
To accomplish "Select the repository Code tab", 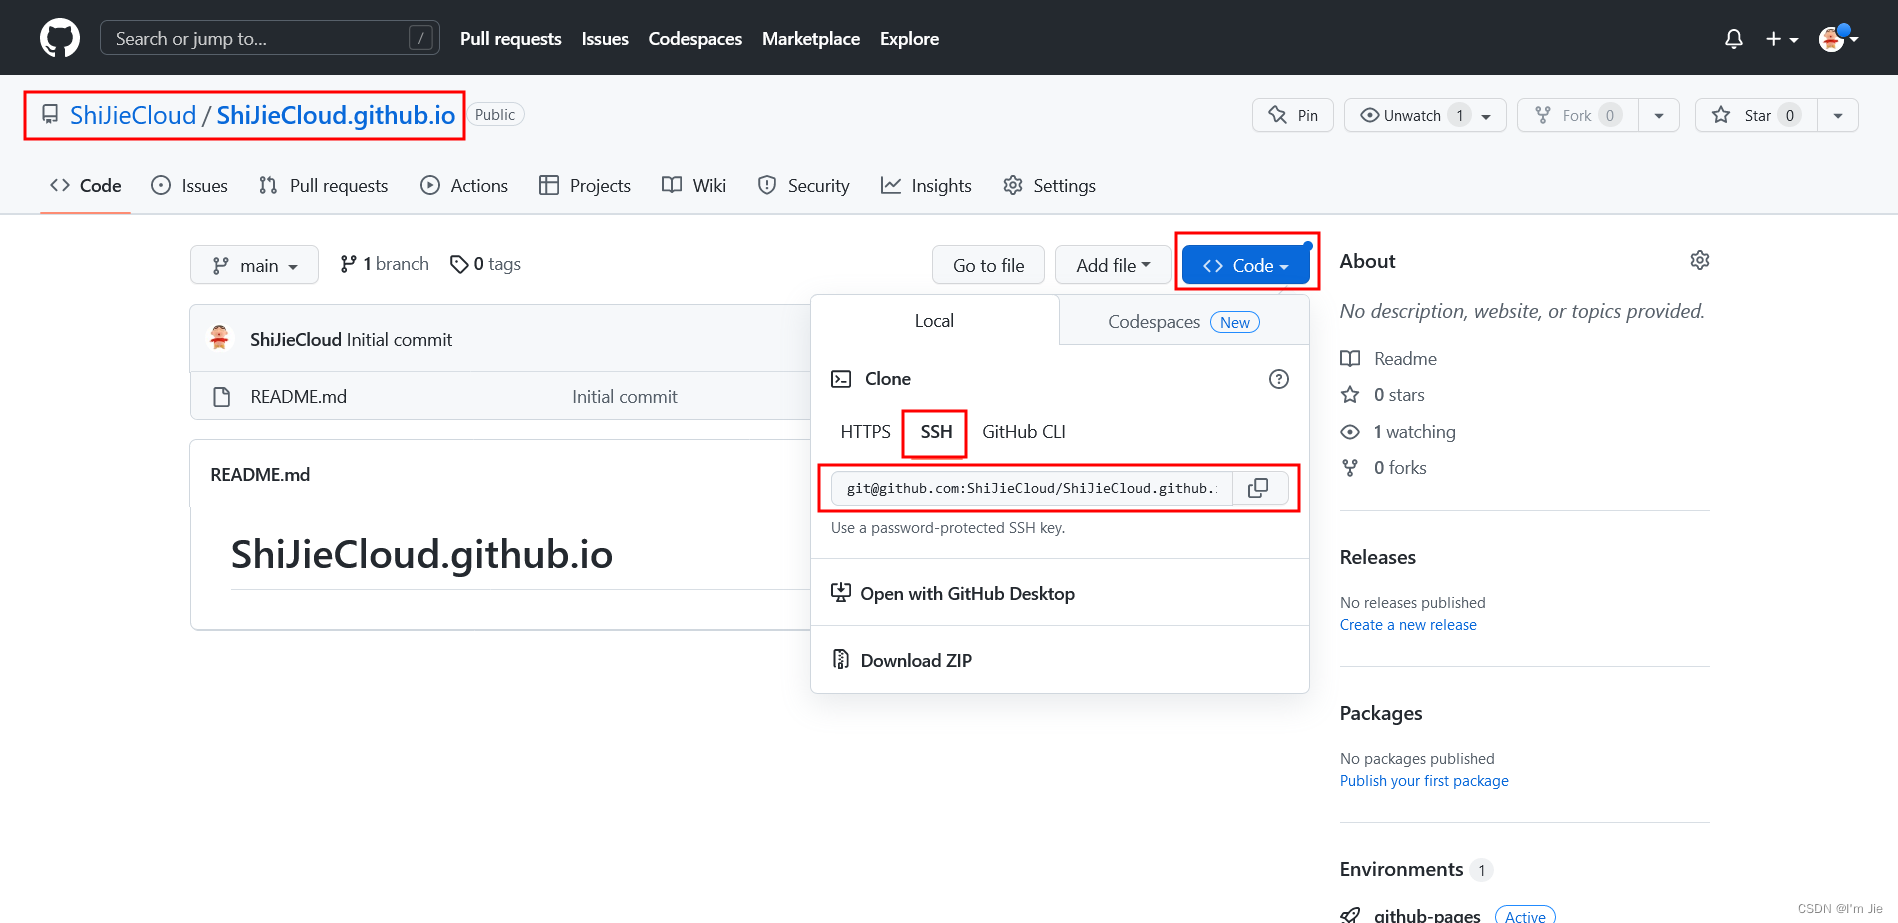I will pos(86,185).
